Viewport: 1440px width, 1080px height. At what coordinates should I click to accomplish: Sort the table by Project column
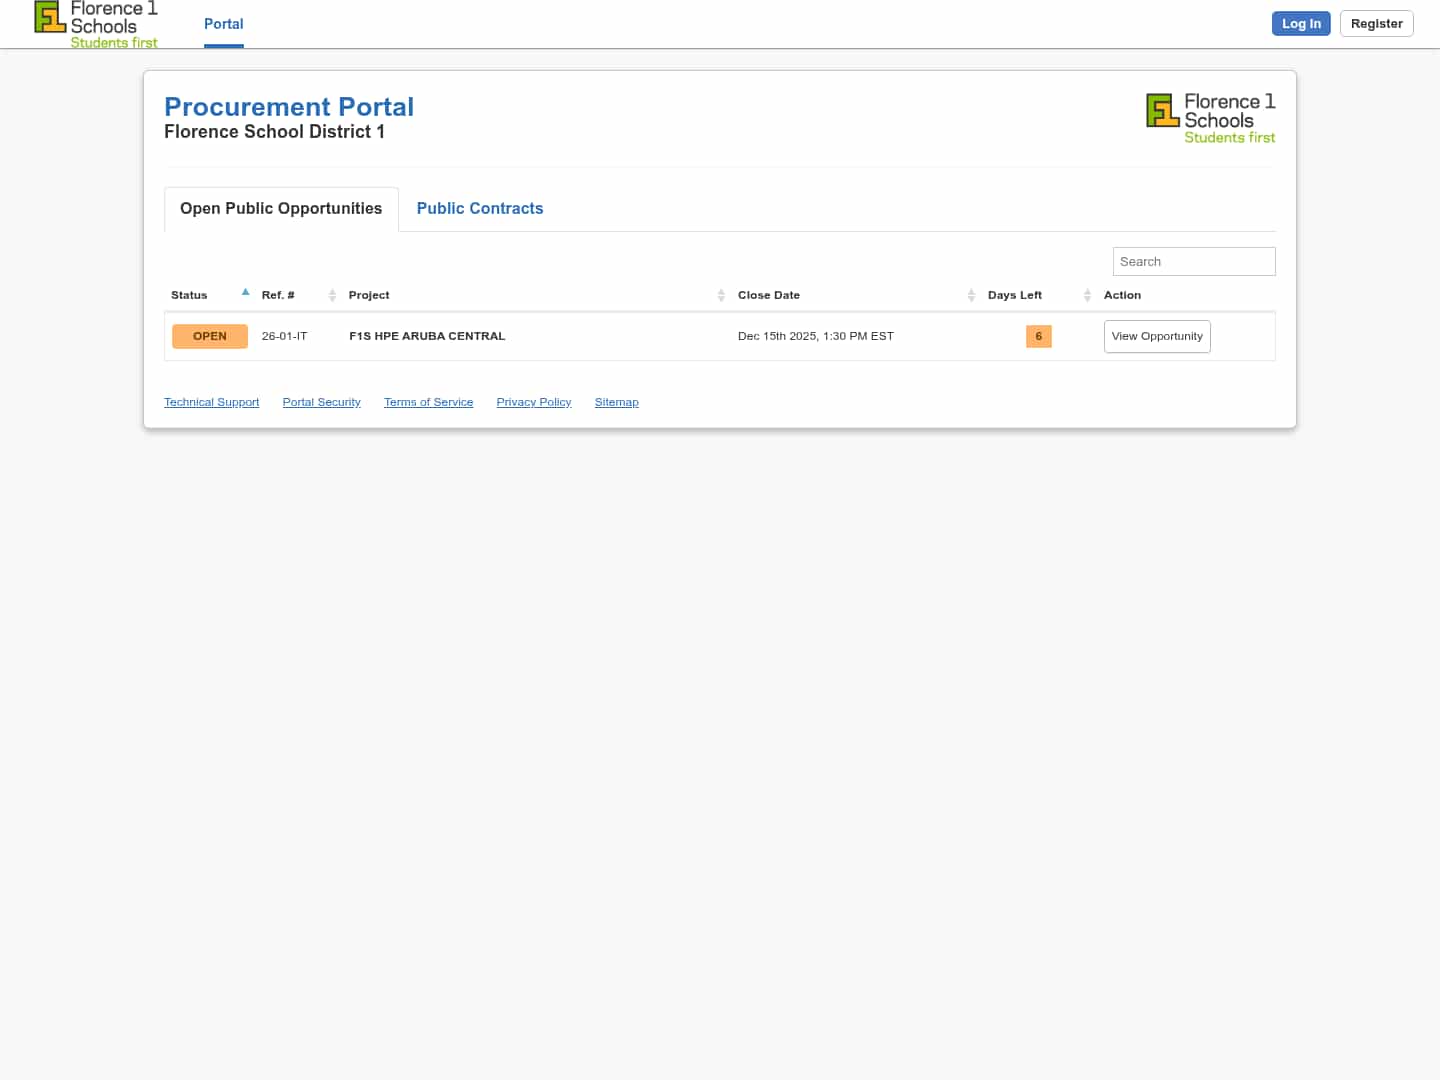[x=721, y=295]
